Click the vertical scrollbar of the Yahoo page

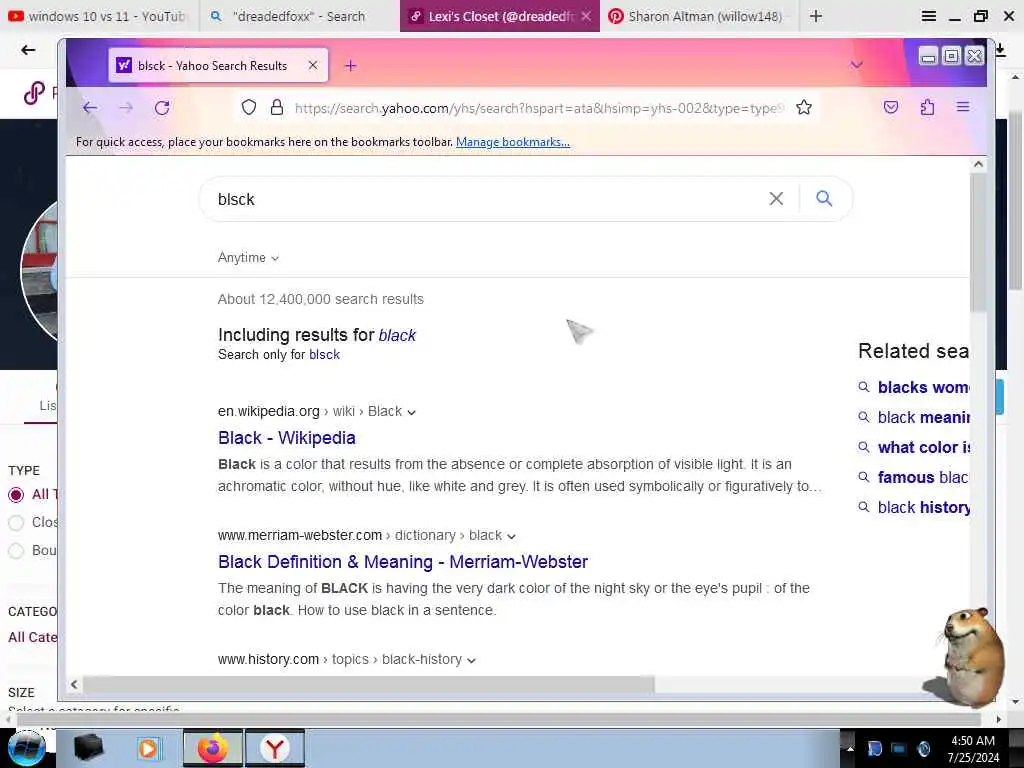(x=978, y=242)
